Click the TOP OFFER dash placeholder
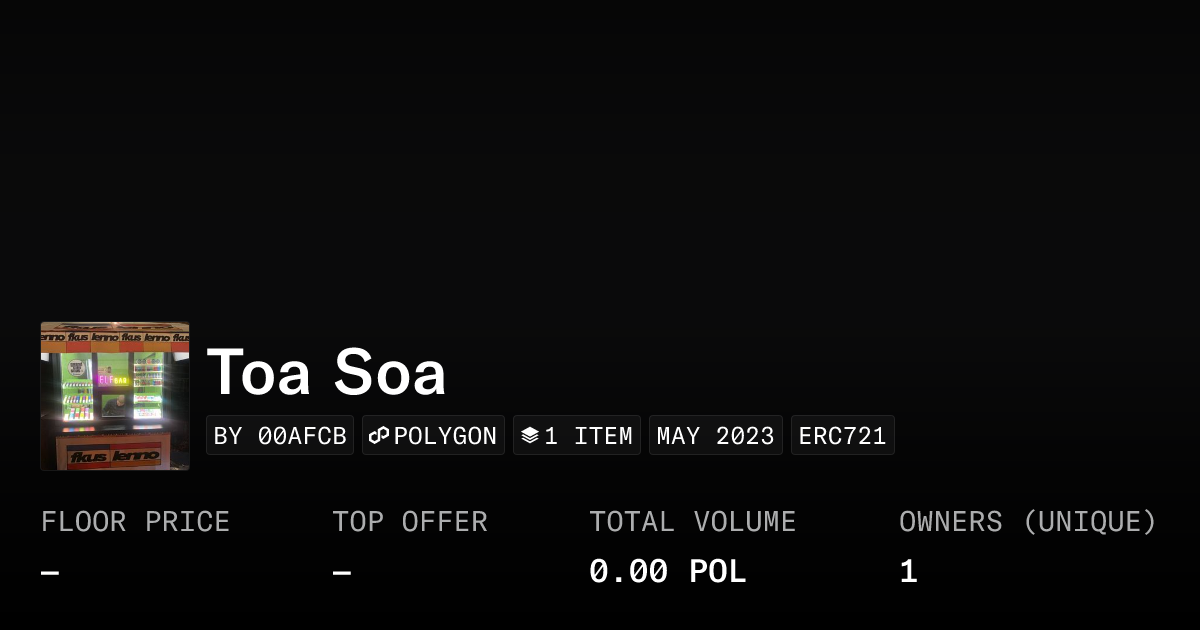 tap(340, 570)
